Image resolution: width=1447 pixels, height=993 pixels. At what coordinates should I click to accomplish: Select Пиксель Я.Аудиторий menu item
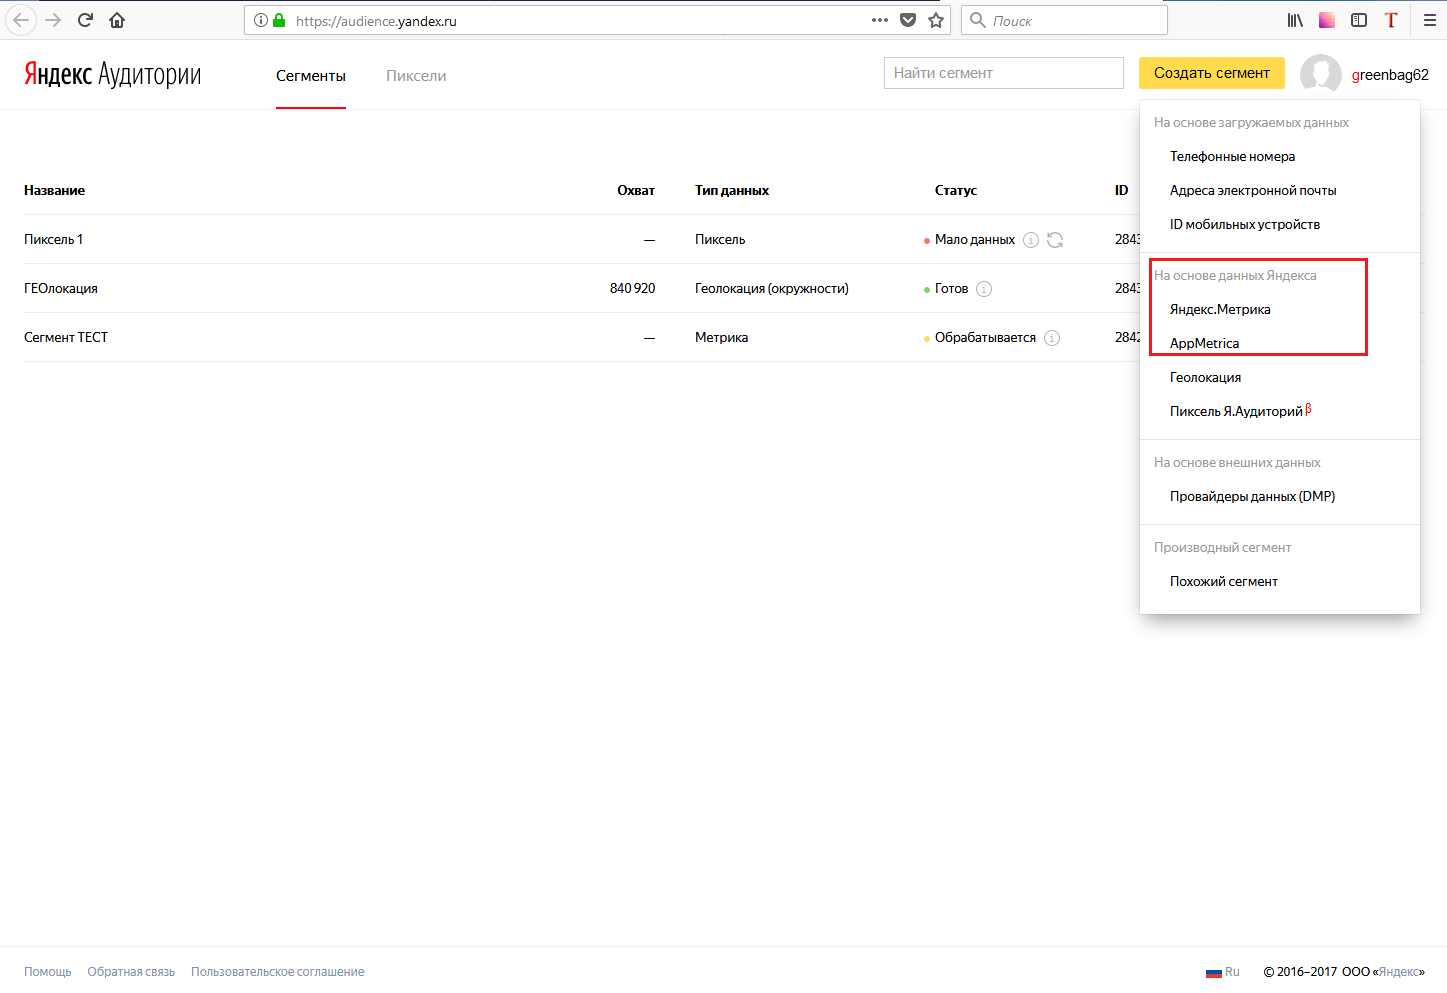(x=1240, y=411)
